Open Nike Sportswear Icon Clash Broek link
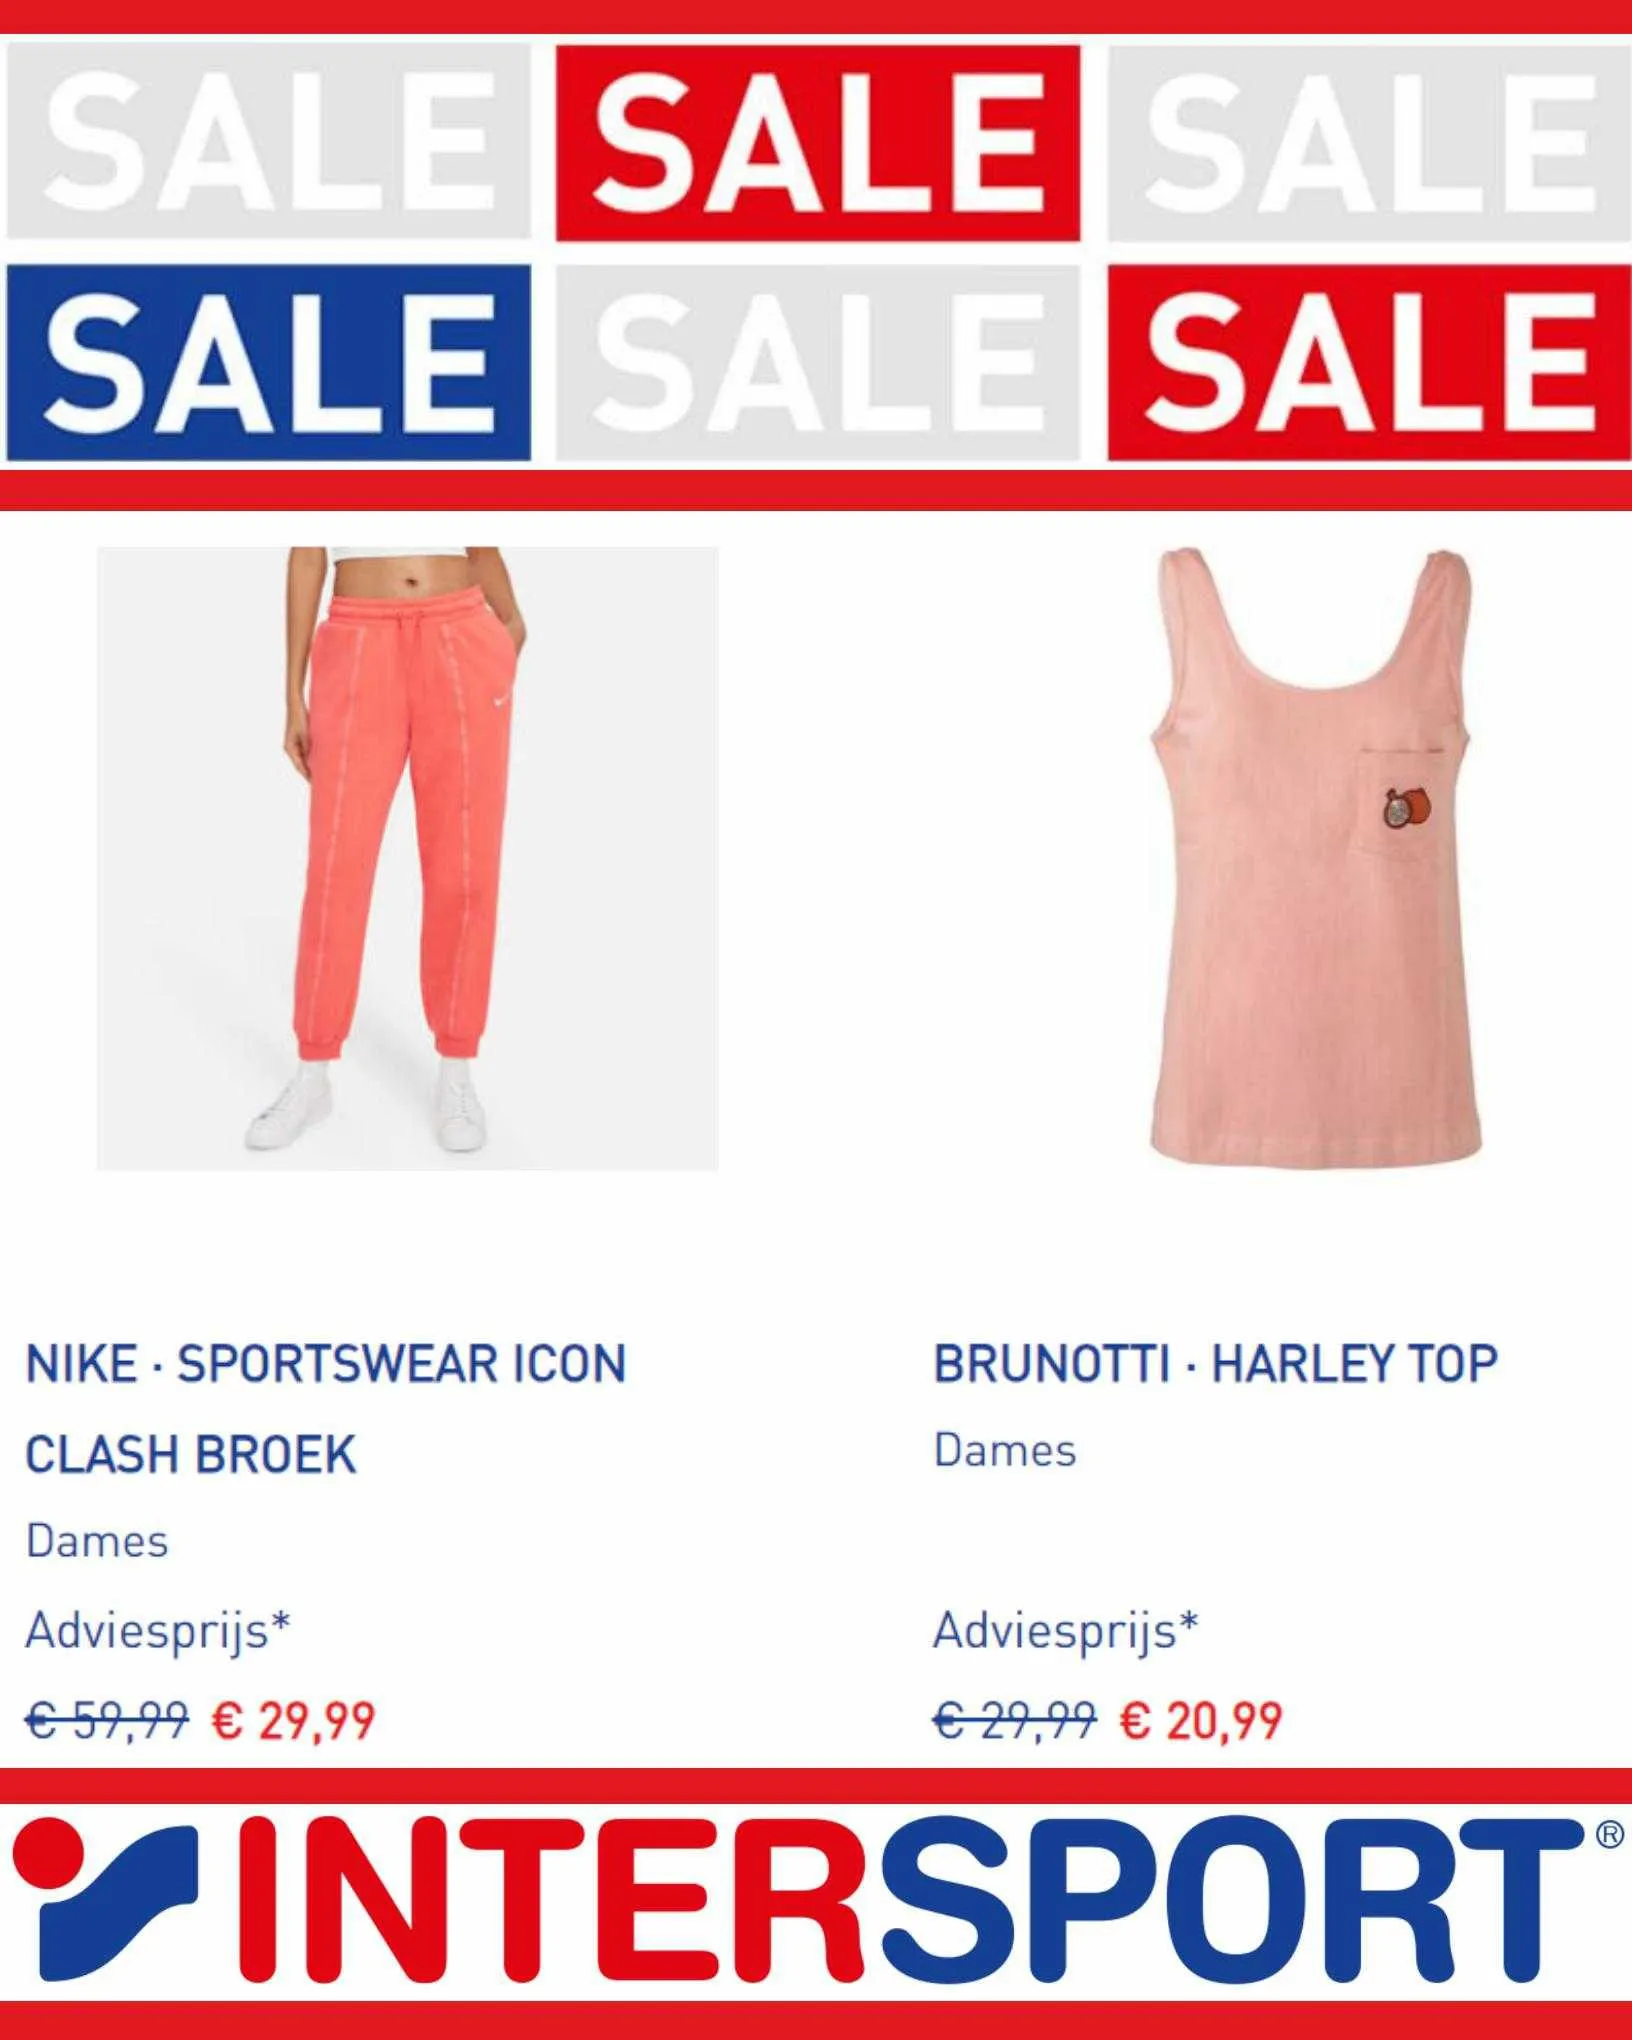The height and width of the screenshot is (2040, 1632). [x=326, y=1409]
